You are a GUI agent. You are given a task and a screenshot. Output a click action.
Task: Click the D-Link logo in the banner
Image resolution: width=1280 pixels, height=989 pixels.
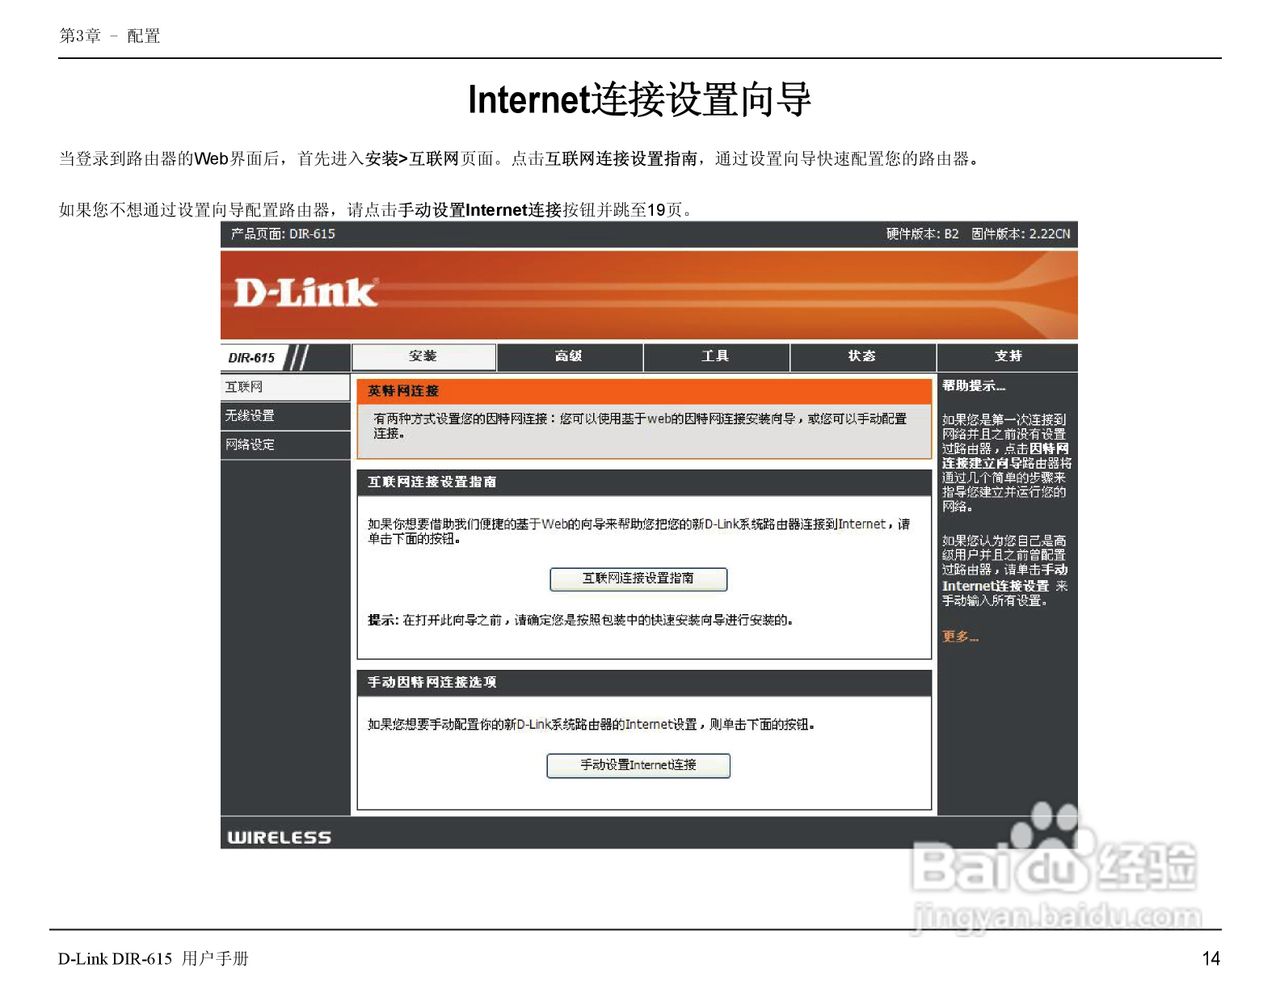coord(305,292)
